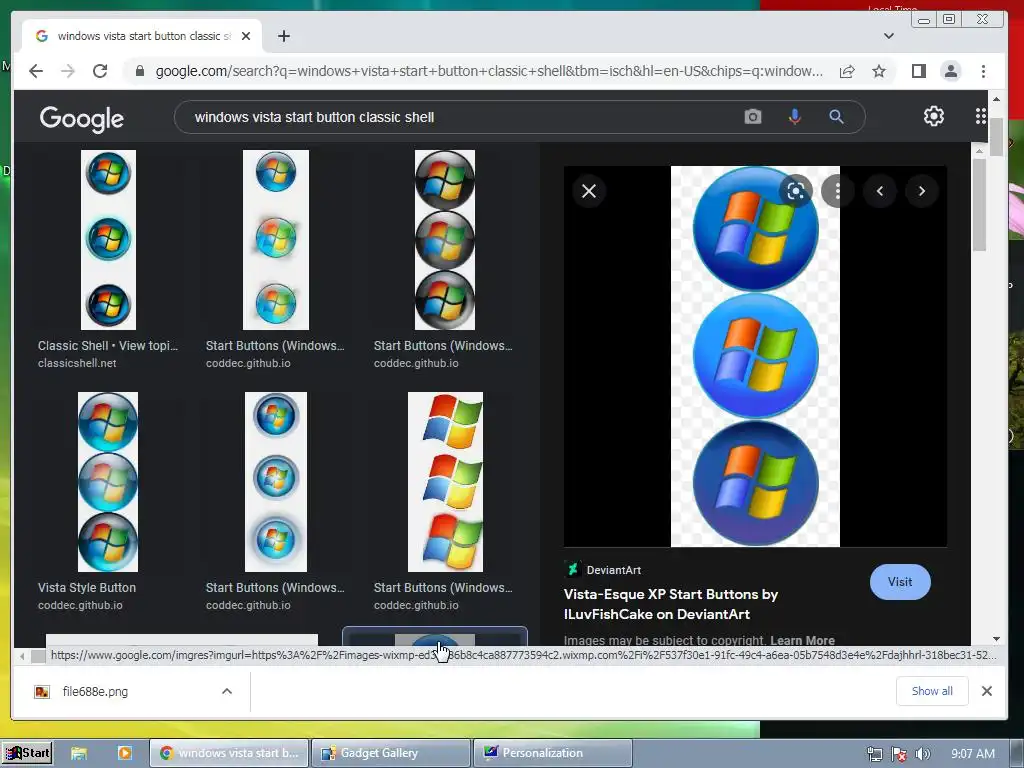
Task: Follow the Learn More copyright link
Action: 802,640
